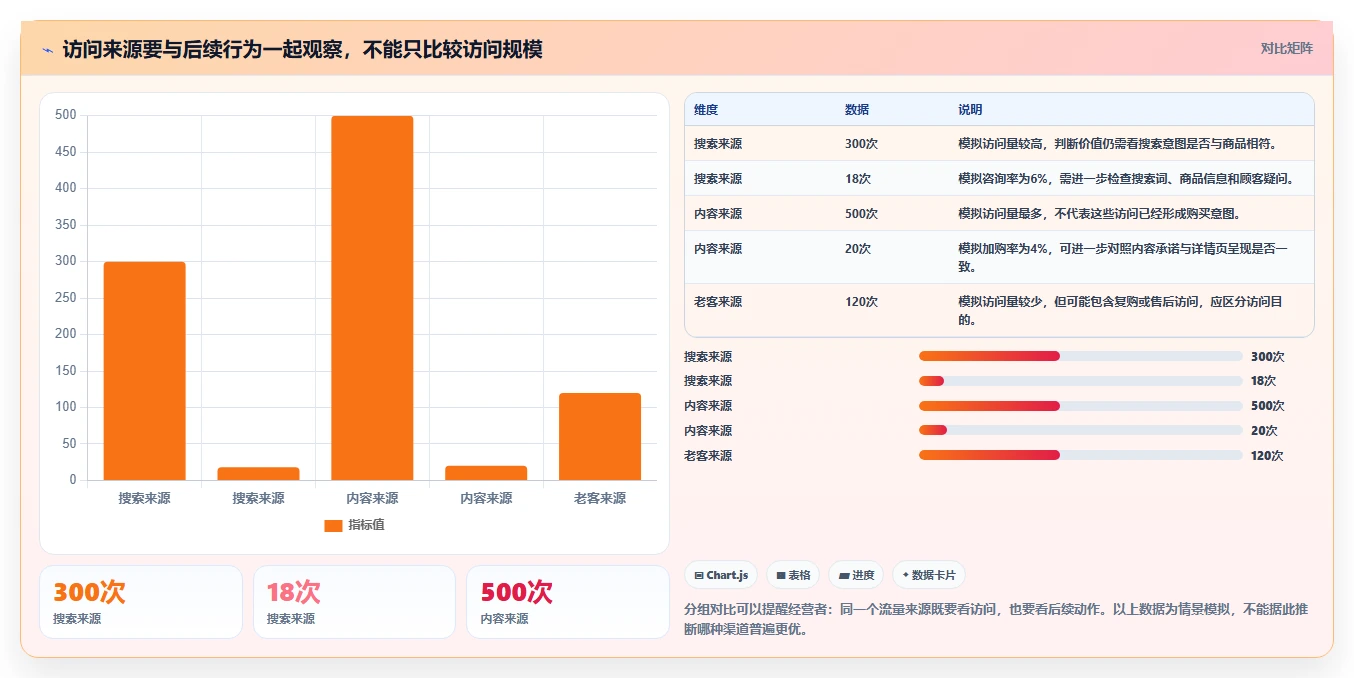1354x678 pixels.
Task: Click the 维度 column header
Action: click(x=706, y=110)
